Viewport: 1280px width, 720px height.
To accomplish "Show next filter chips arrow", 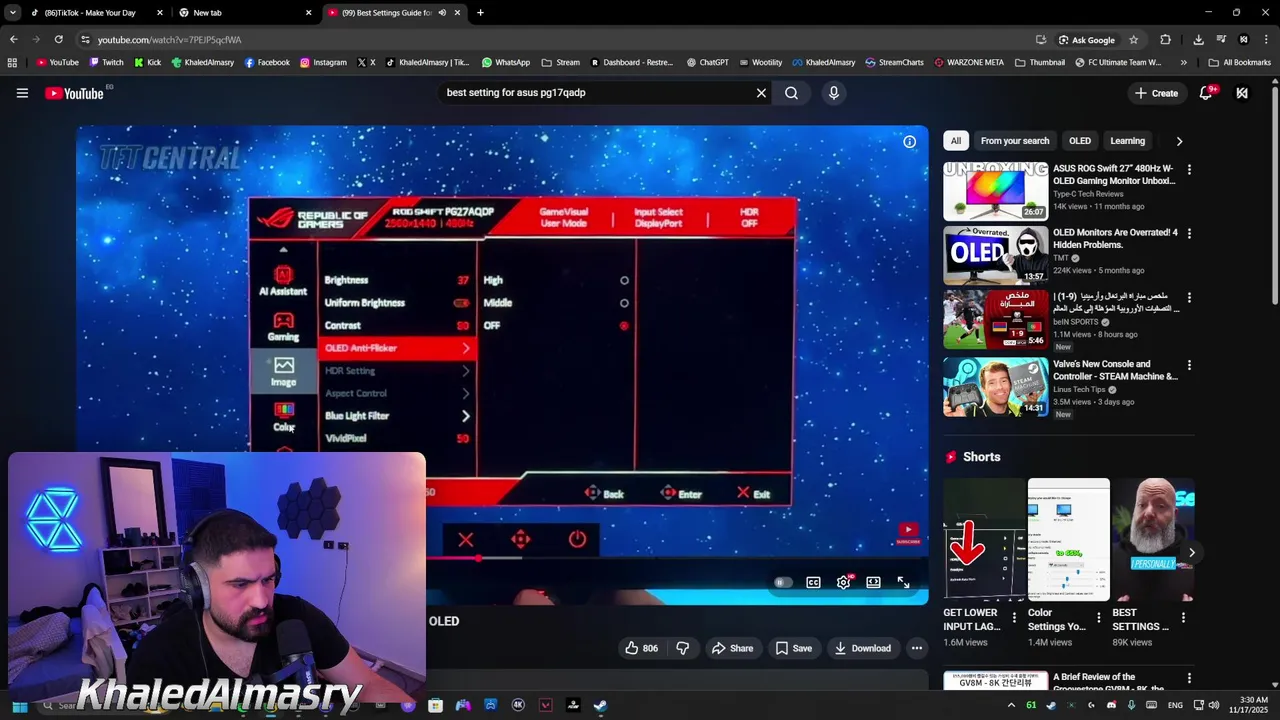I will [1179, 141].
